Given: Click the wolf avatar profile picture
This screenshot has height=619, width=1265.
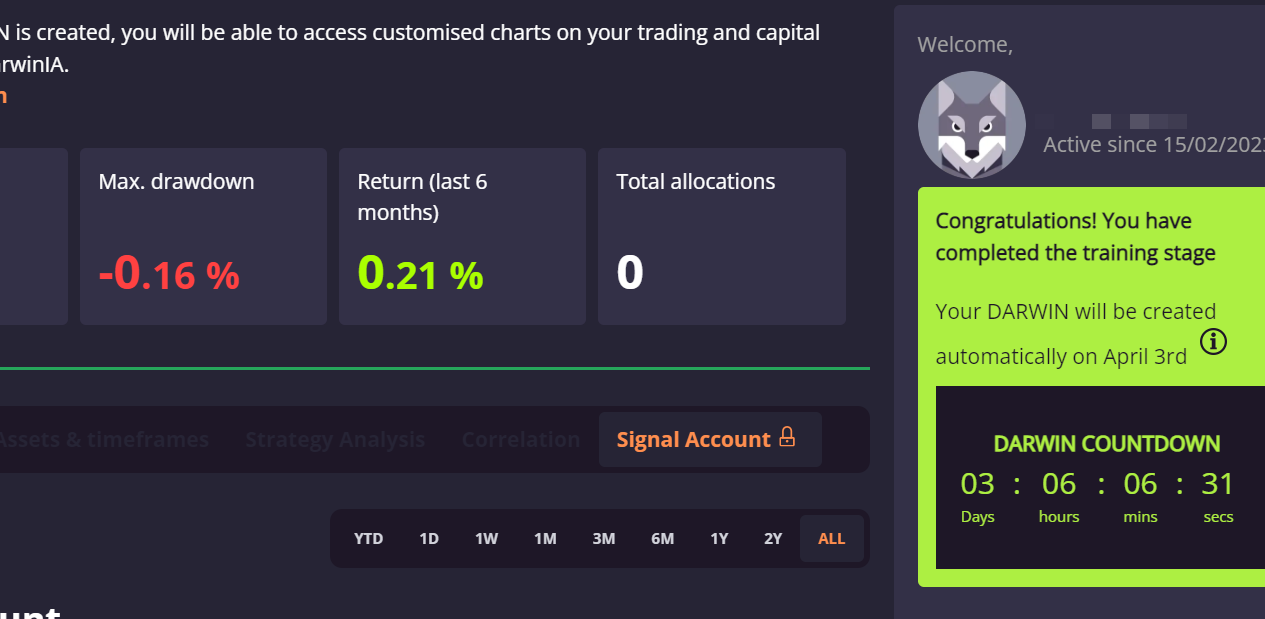Looking at the screenshot, I should pos(972,125).
